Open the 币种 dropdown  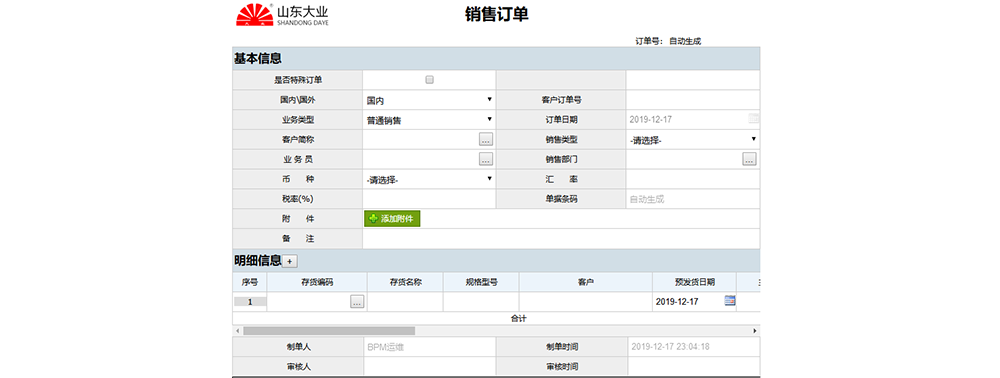click(x=429, y=179)
